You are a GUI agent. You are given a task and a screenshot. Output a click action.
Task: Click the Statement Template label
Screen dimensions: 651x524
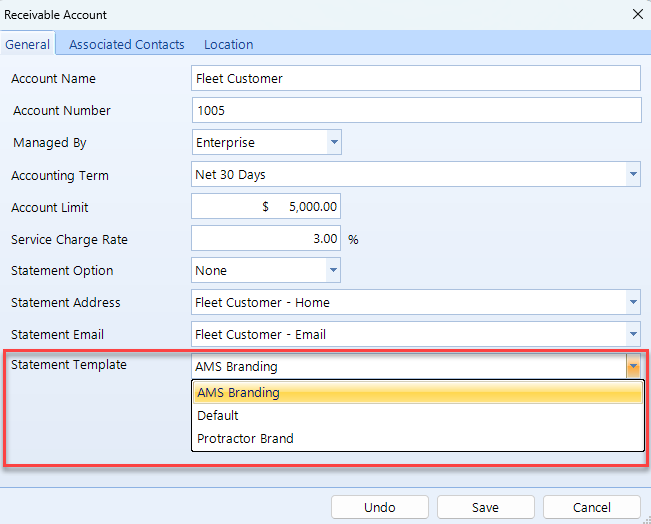coord(69,365)
